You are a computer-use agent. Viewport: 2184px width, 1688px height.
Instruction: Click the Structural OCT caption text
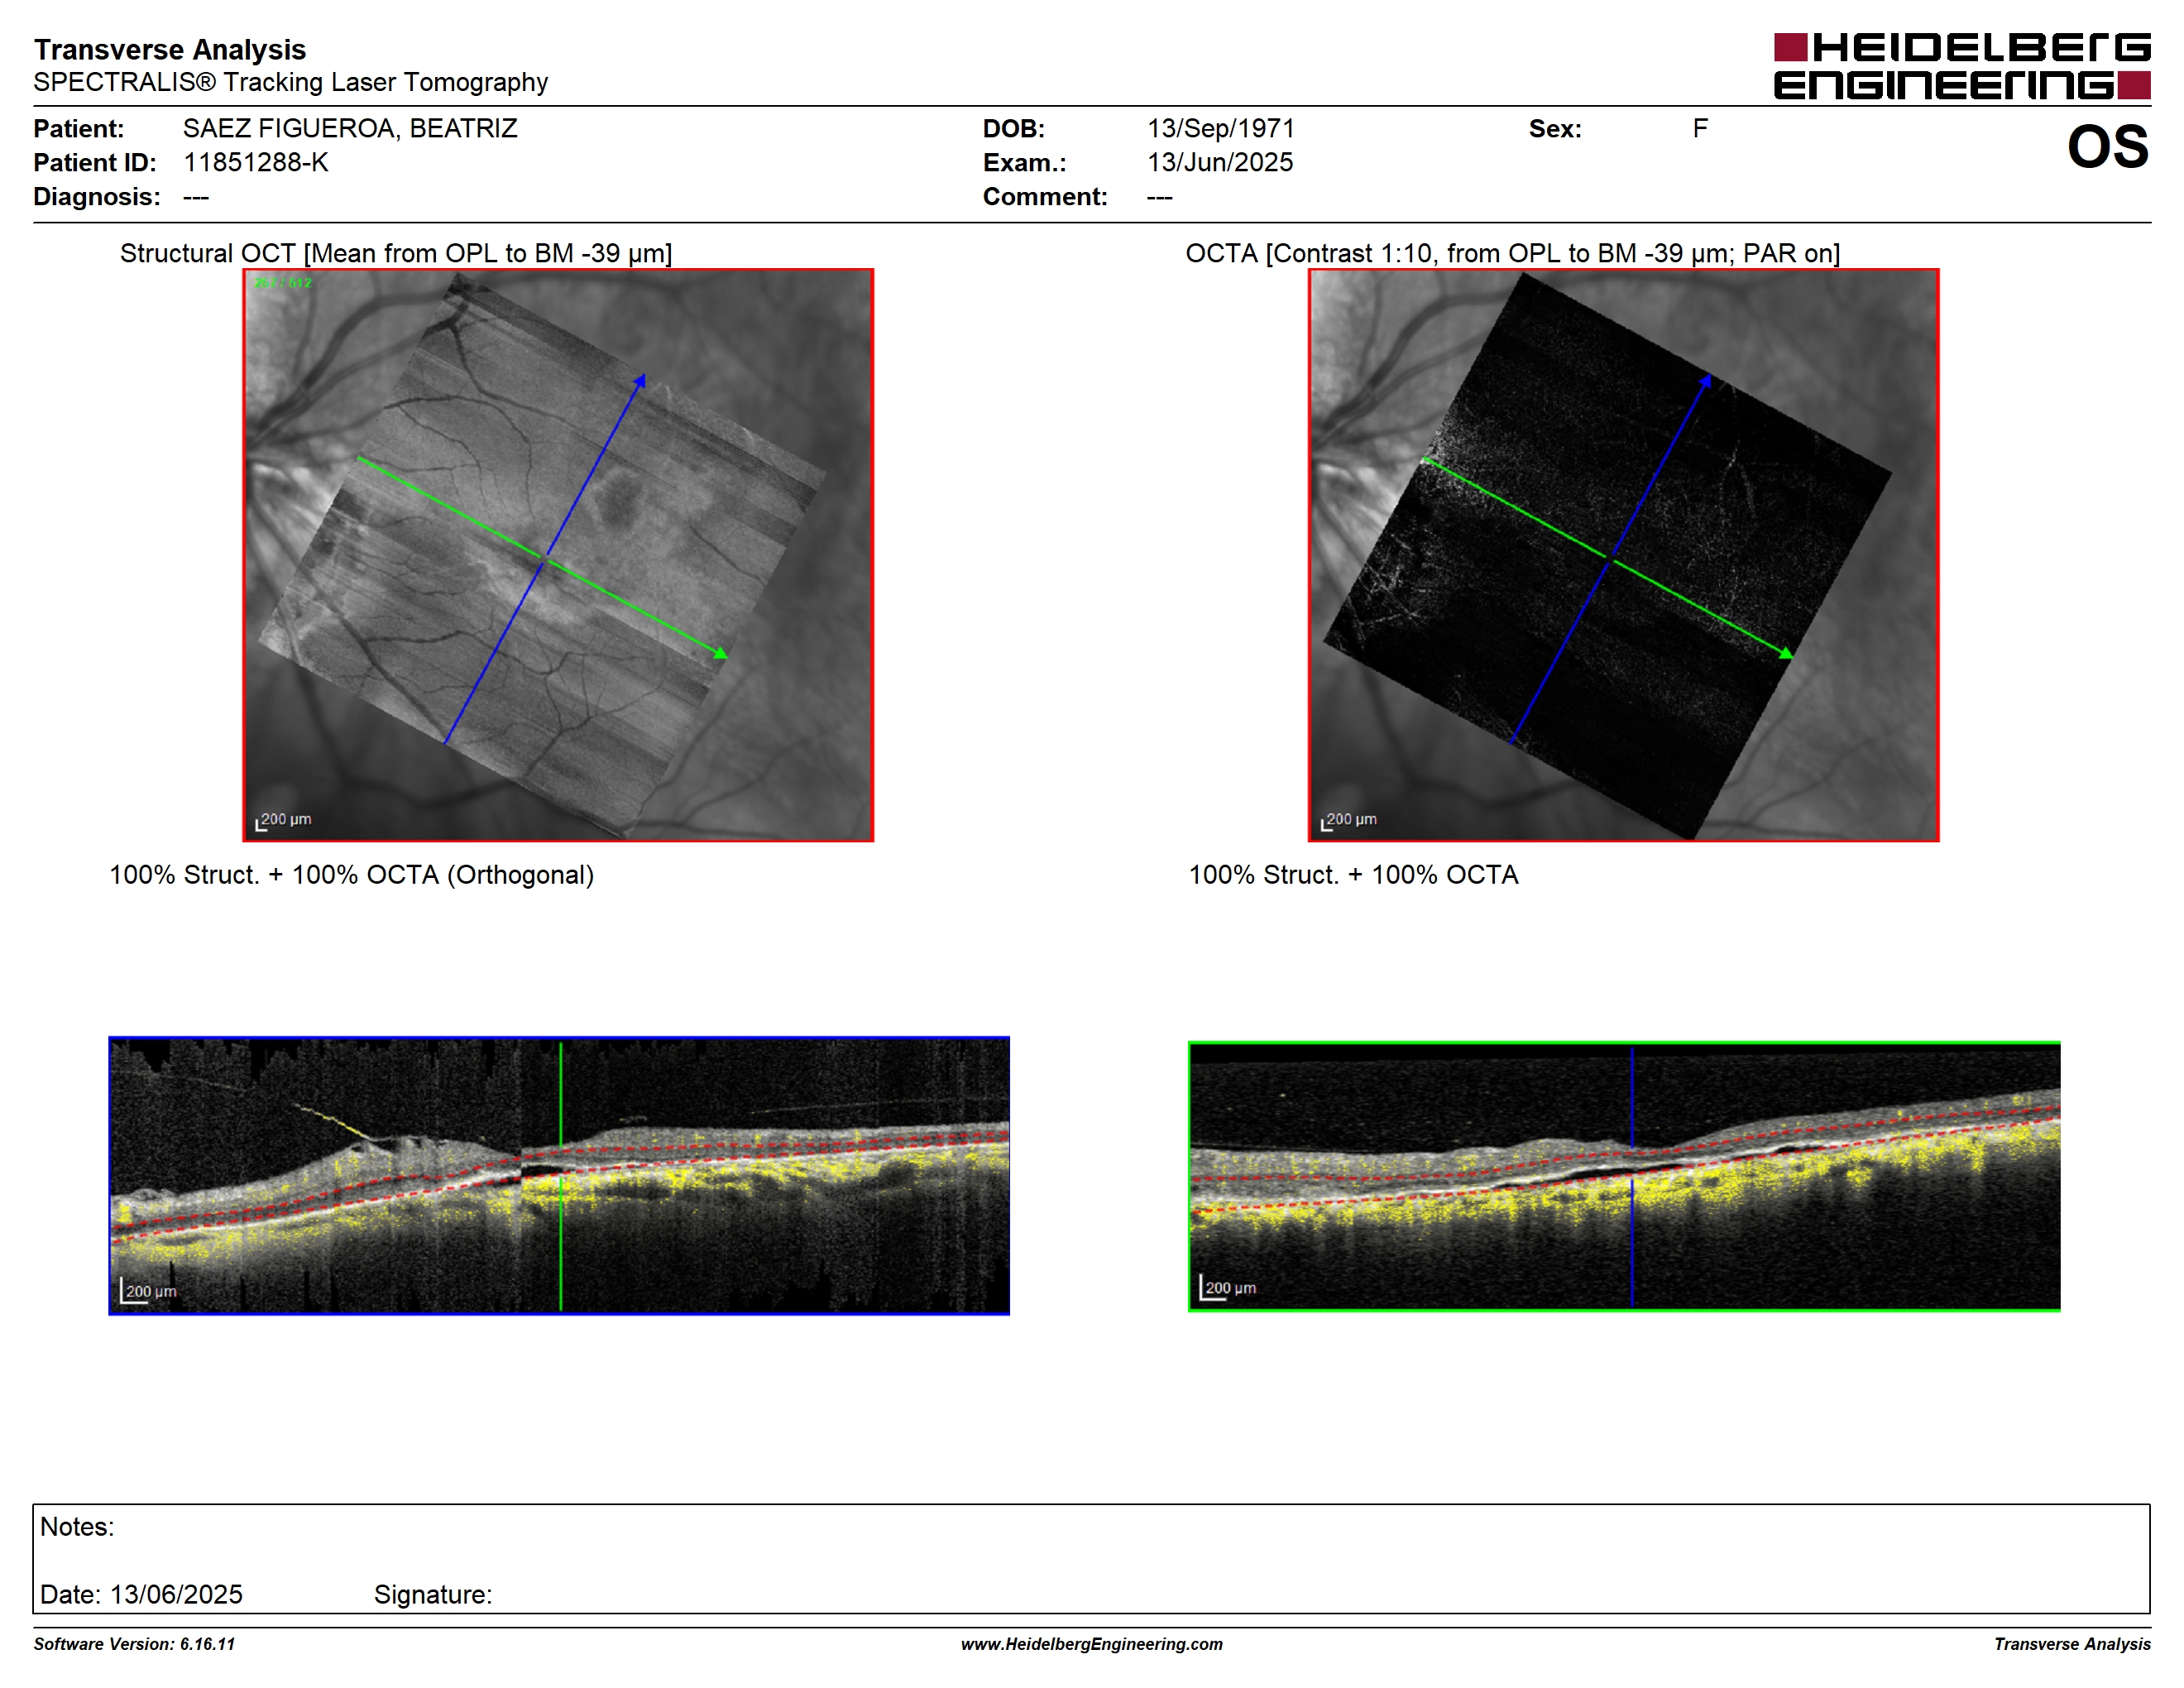396,253
